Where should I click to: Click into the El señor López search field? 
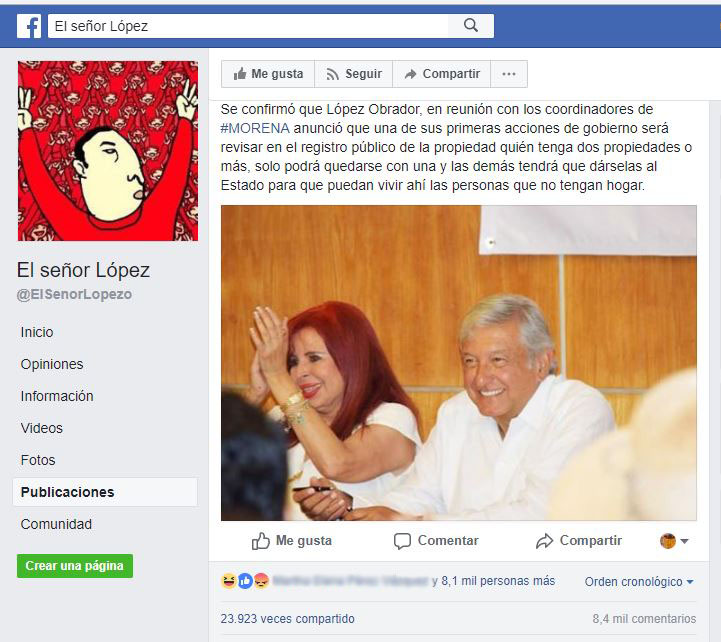click(248, 26)
